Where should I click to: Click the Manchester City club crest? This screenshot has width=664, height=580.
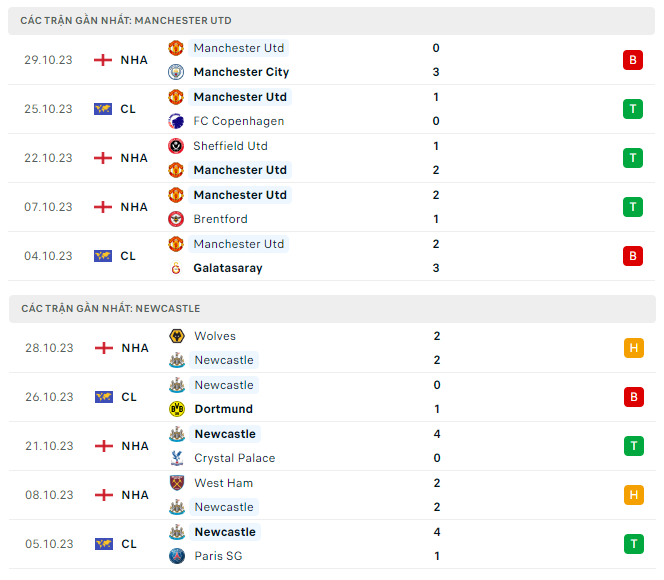coord(176,72)
